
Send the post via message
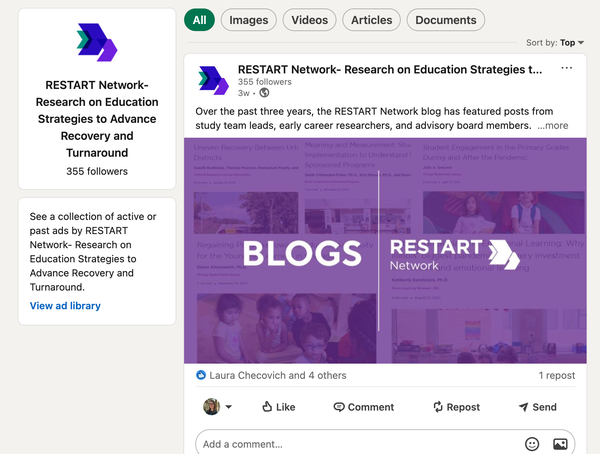[x=537, y=407]
